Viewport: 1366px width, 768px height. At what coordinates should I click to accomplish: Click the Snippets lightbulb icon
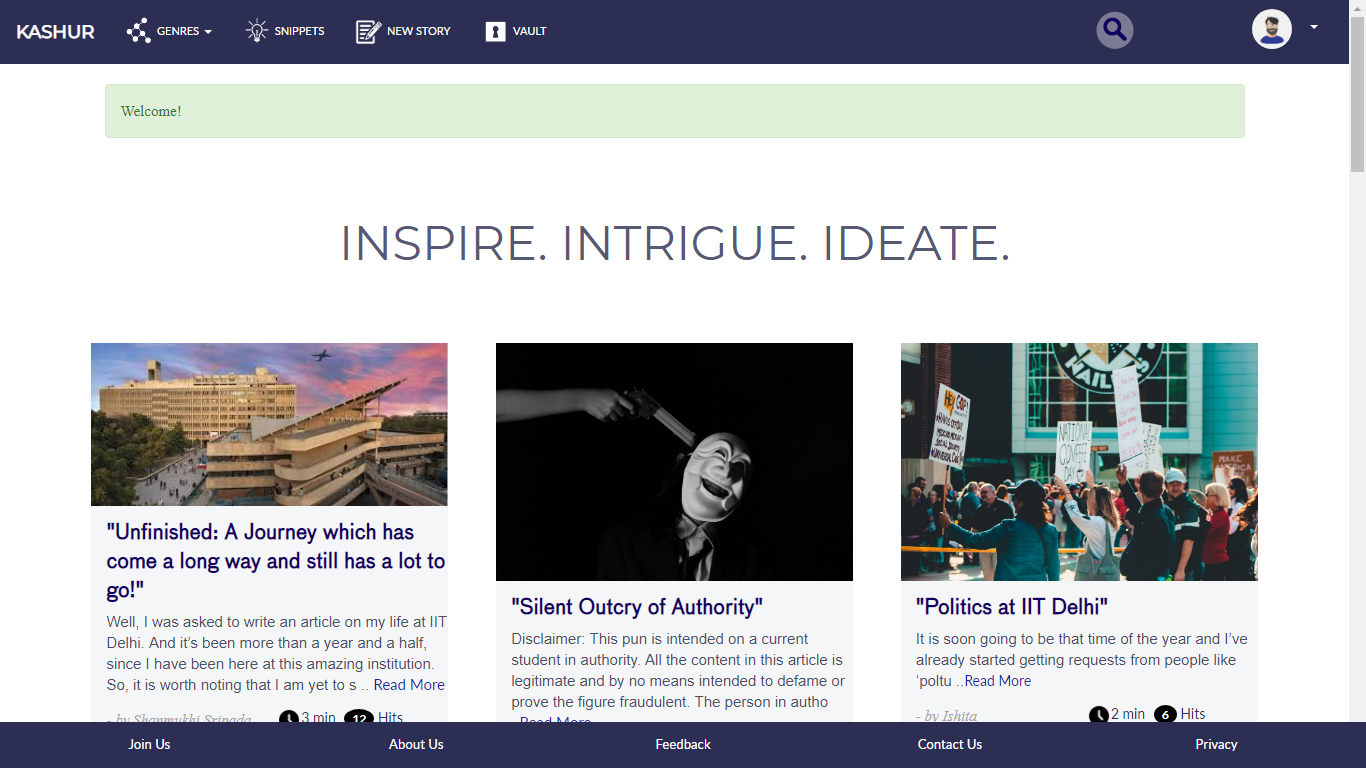pyautogui.click(x=257, y=31)
